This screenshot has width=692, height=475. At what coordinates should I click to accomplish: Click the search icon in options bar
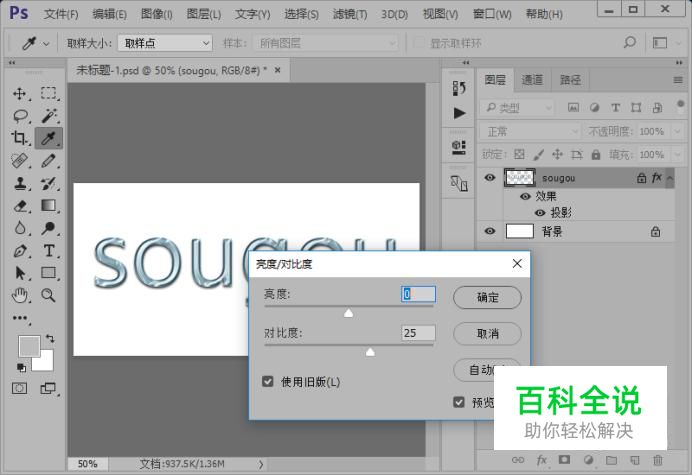(x=629, y=42)
